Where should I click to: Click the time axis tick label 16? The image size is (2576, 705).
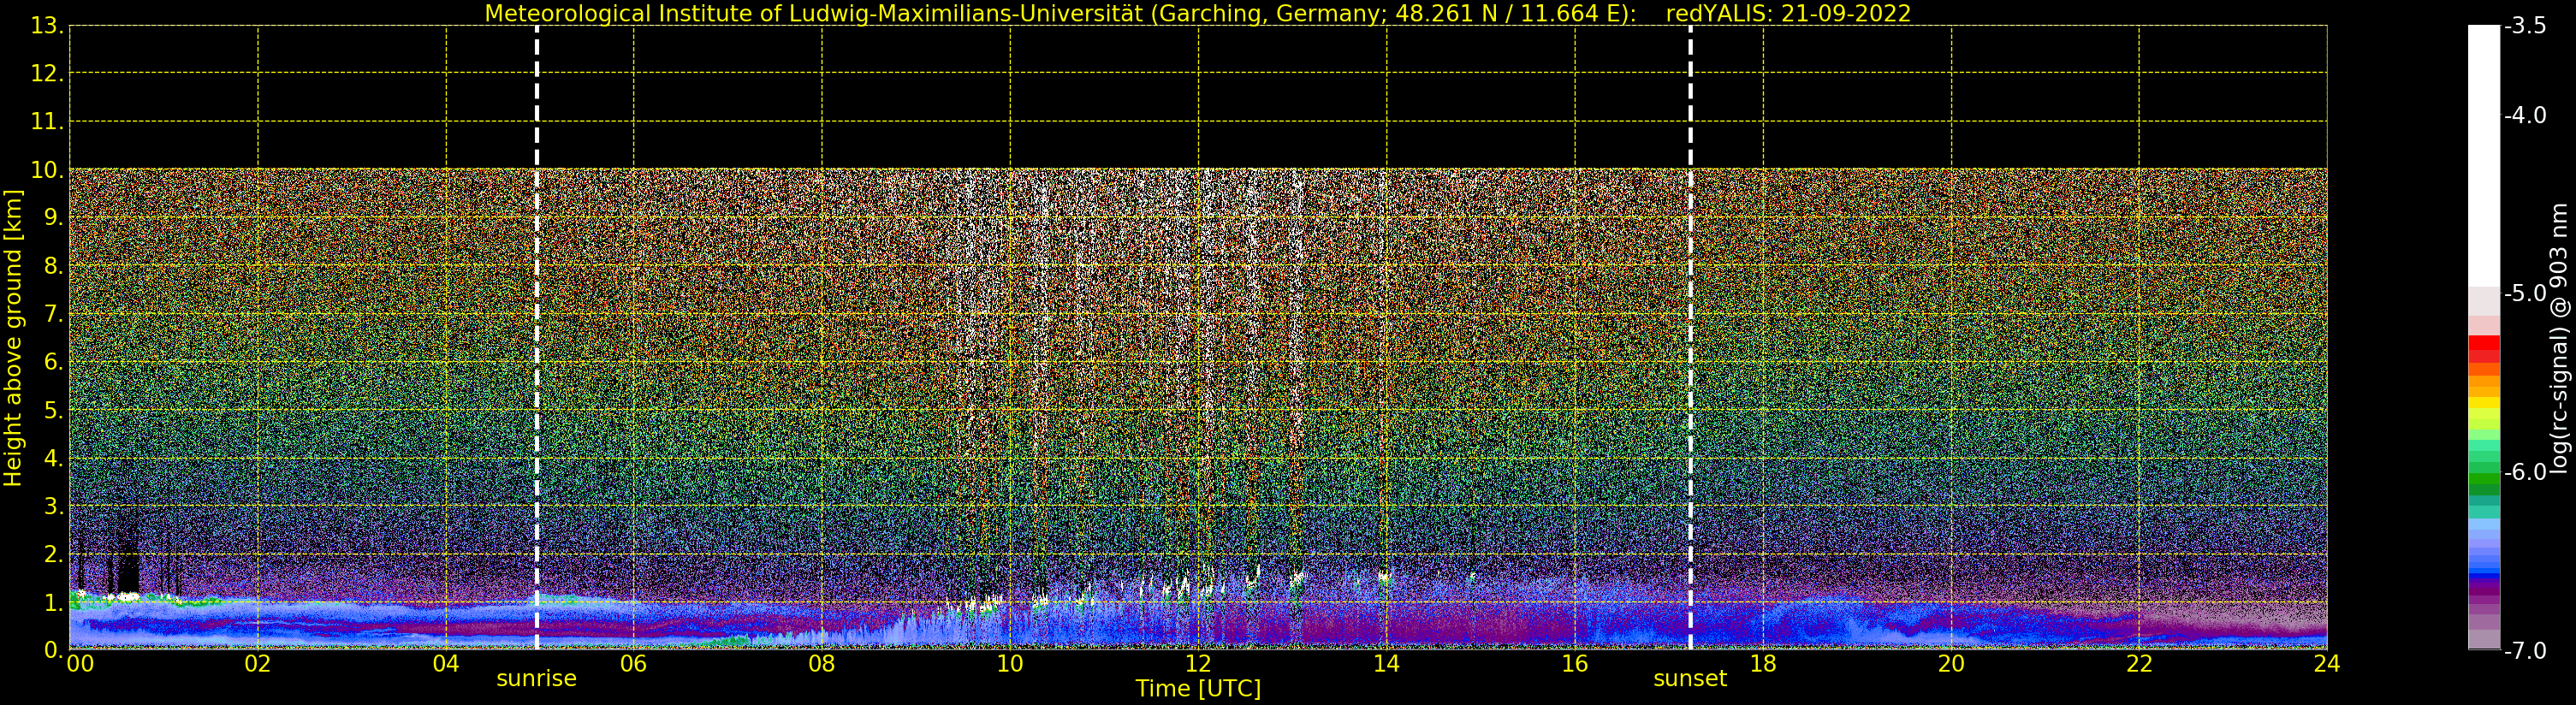(x=1575, y=664)
